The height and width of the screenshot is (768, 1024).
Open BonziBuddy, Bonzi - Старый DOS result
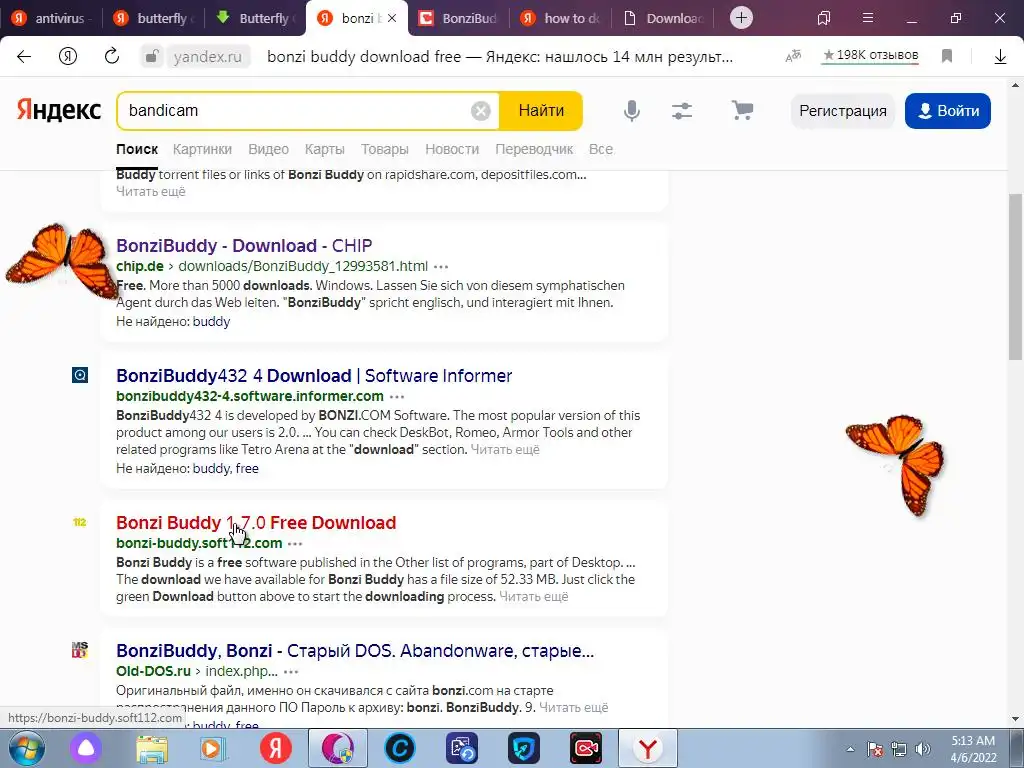355,650
